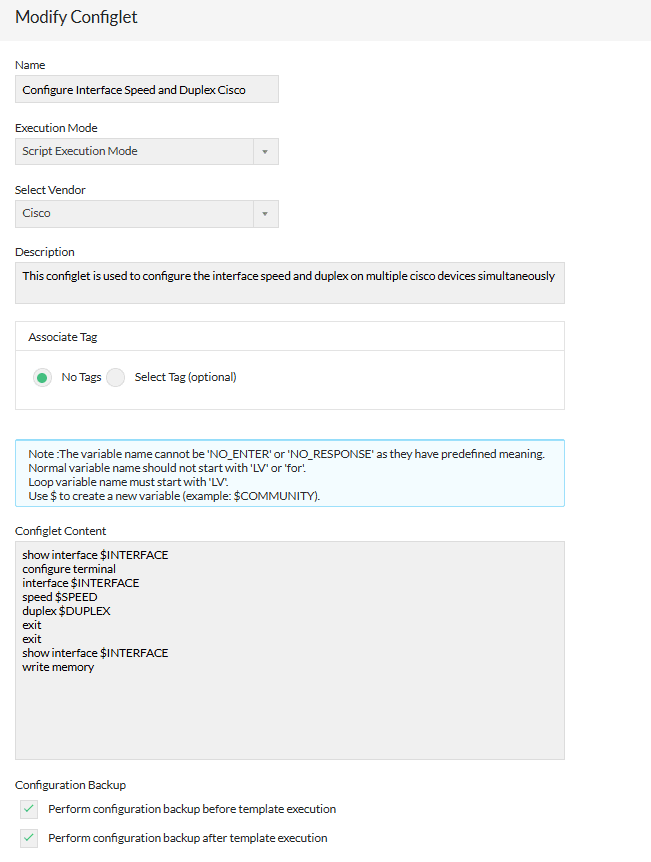
Task: Click the 'configure terminal' line
Action: (67, 568)
